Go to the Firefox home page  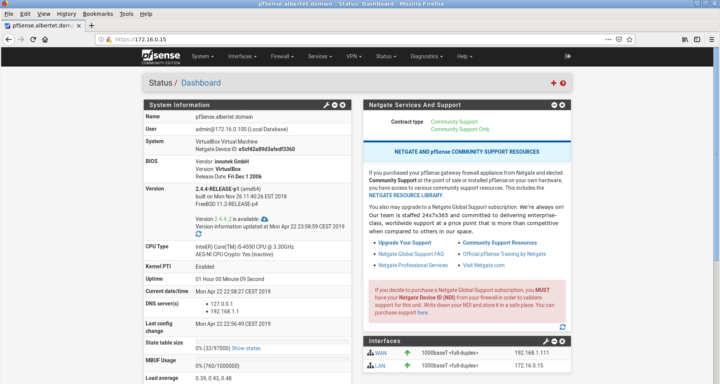tap(45, 40)
